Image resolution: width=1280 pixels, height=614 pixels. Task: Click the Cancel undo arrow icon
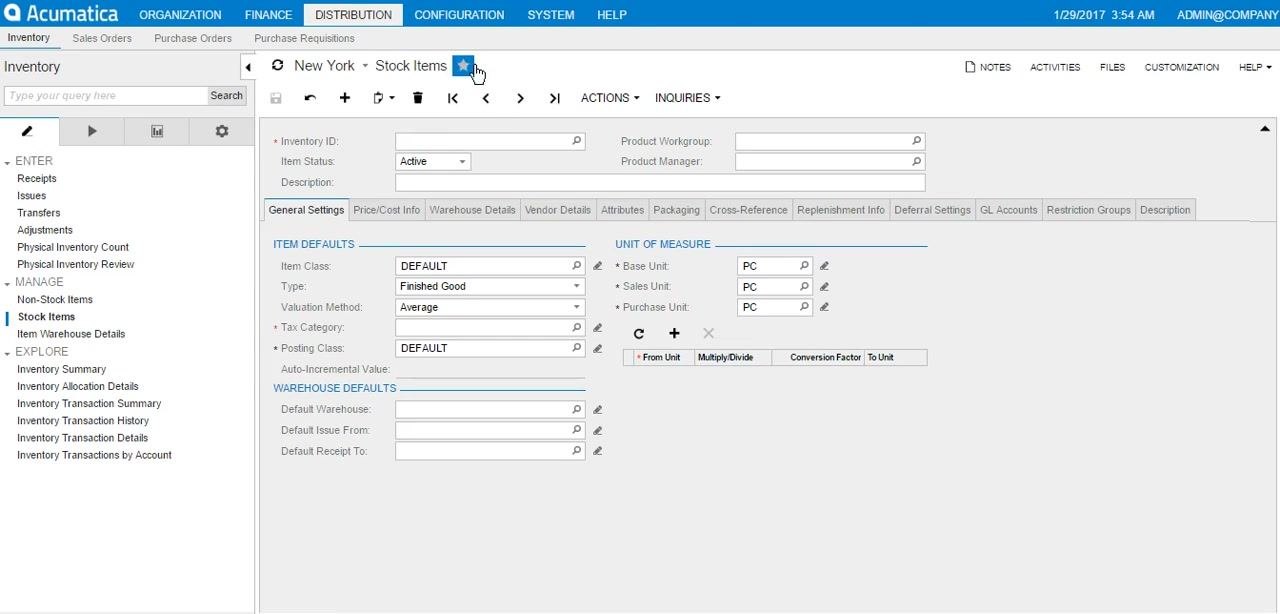point(310,98)
